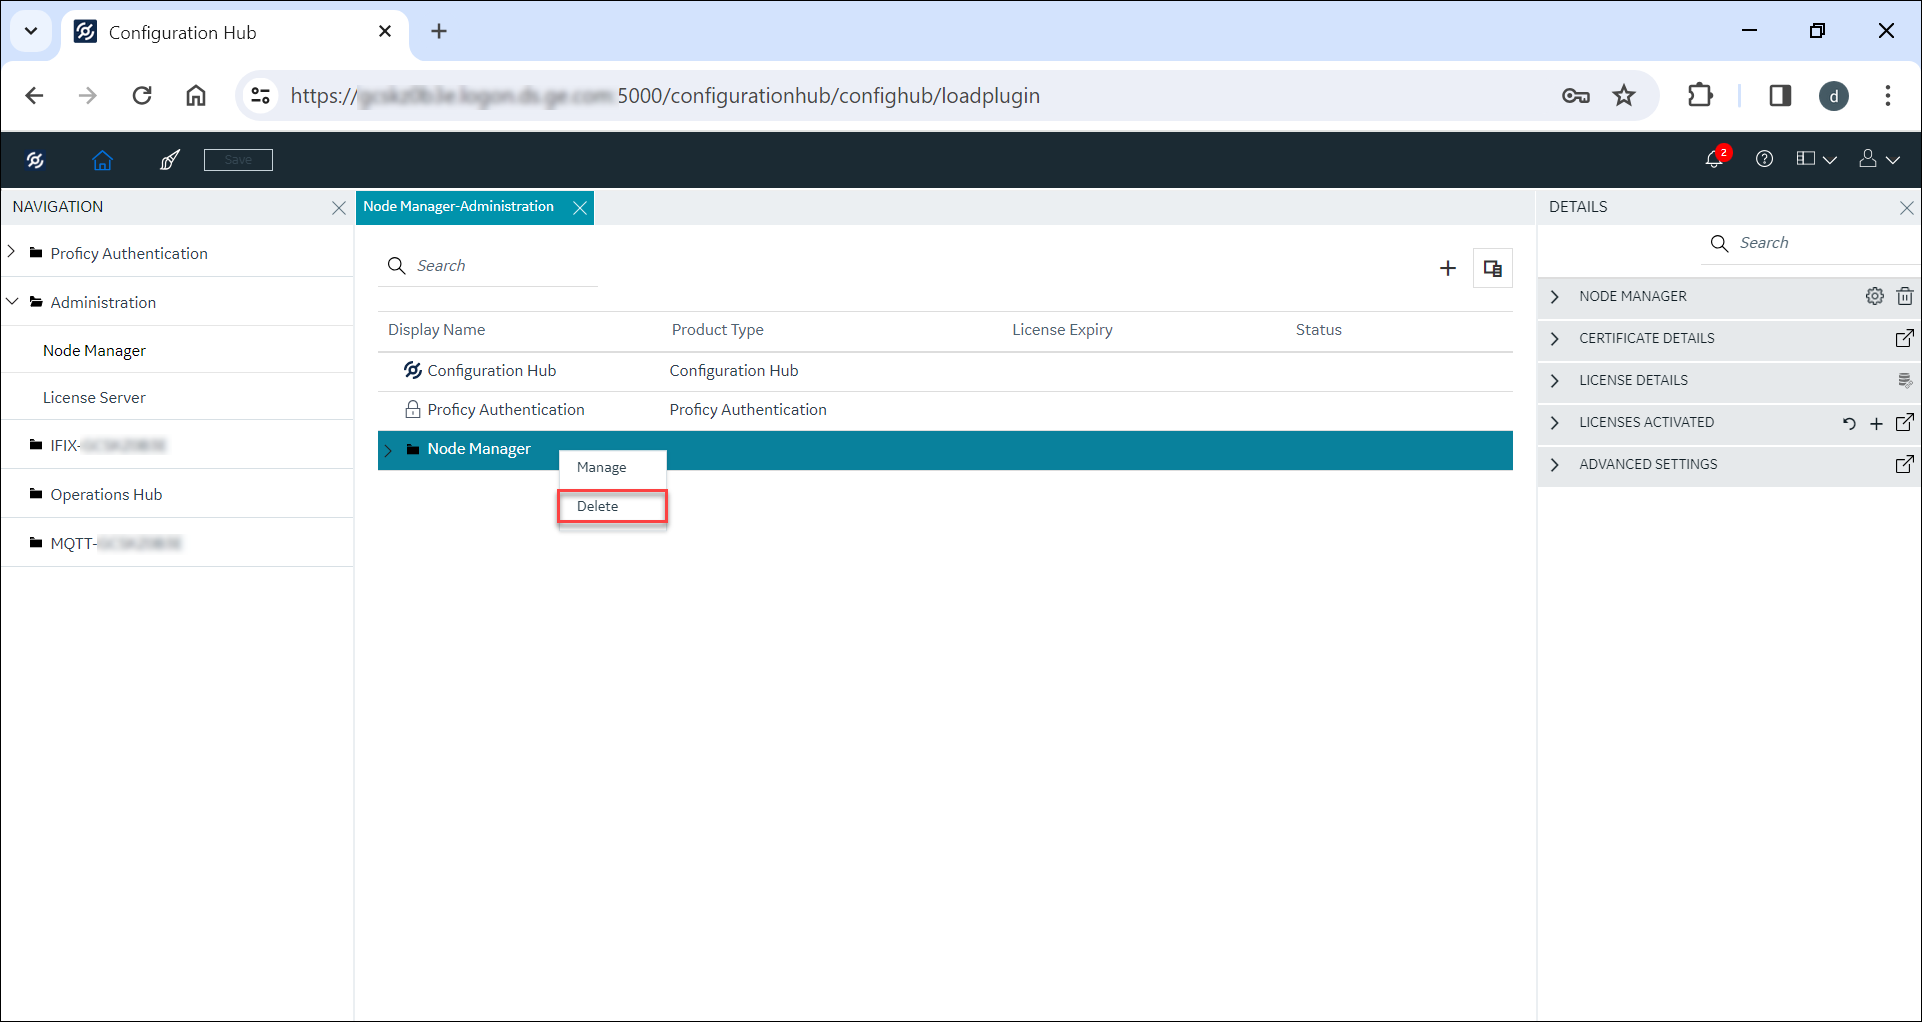The width and height of the screenshot is (1922, 1022).
Task: Close the Node Manager-Administration tab
Action: (x=579, y=208)
